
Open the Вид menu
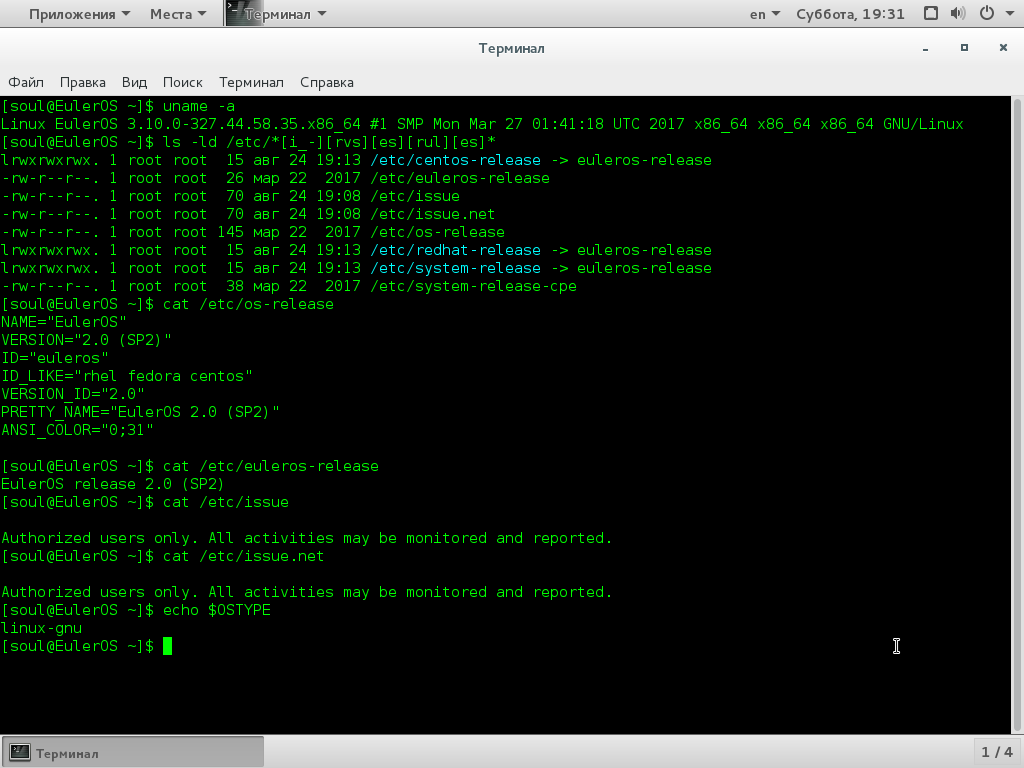point(134,82)
